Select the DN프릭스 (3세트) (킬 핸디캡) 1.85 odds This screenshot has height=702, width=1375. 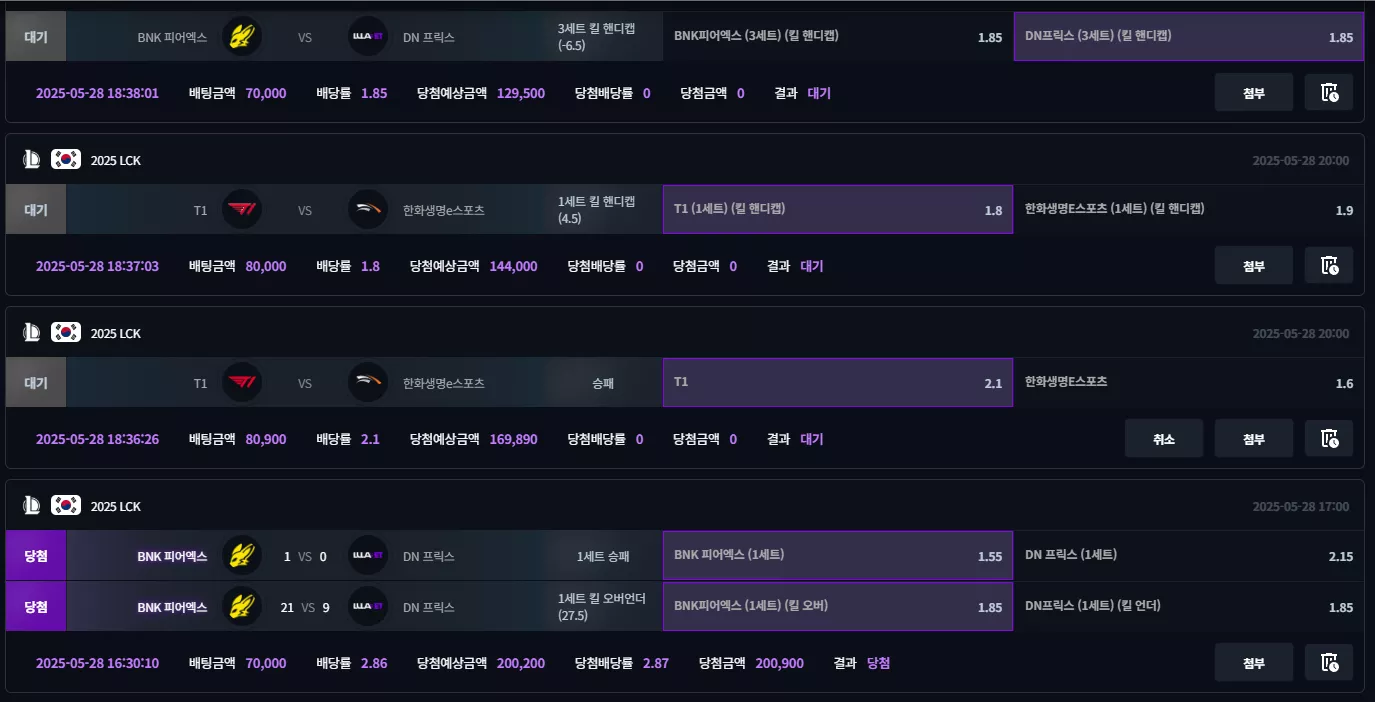[1188, 36]
